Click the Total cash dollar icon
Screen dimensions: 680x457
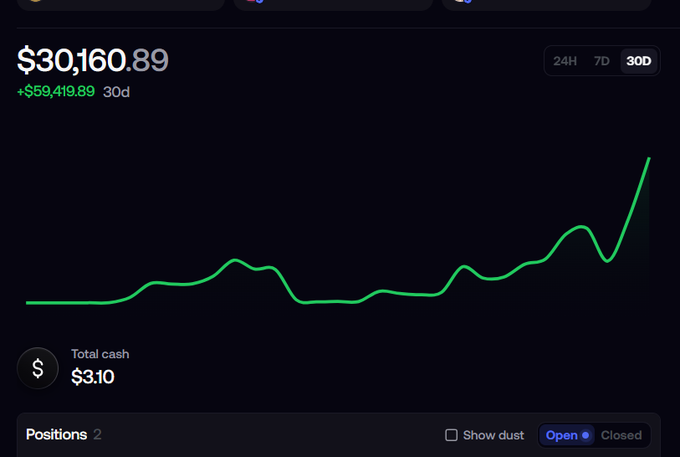38,368
